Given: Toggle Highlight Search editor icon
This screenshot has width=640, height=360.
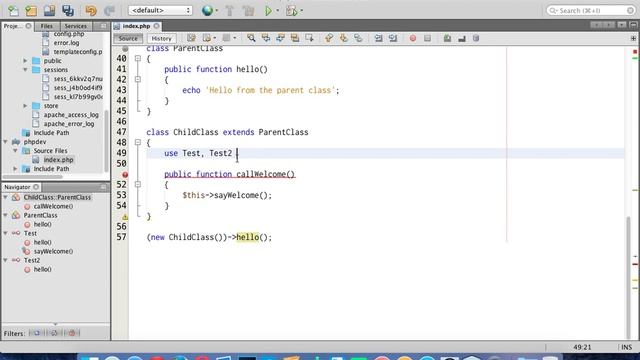Looking at the screenshot, I should coord(295,38).
